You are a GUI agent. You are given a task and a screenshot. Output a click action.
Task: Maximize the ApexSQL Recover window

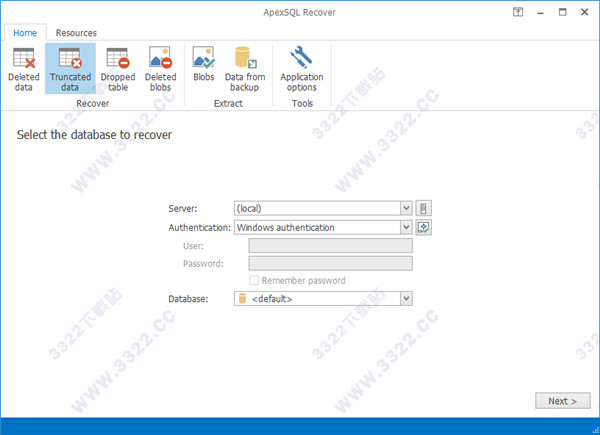pos(562,12)
